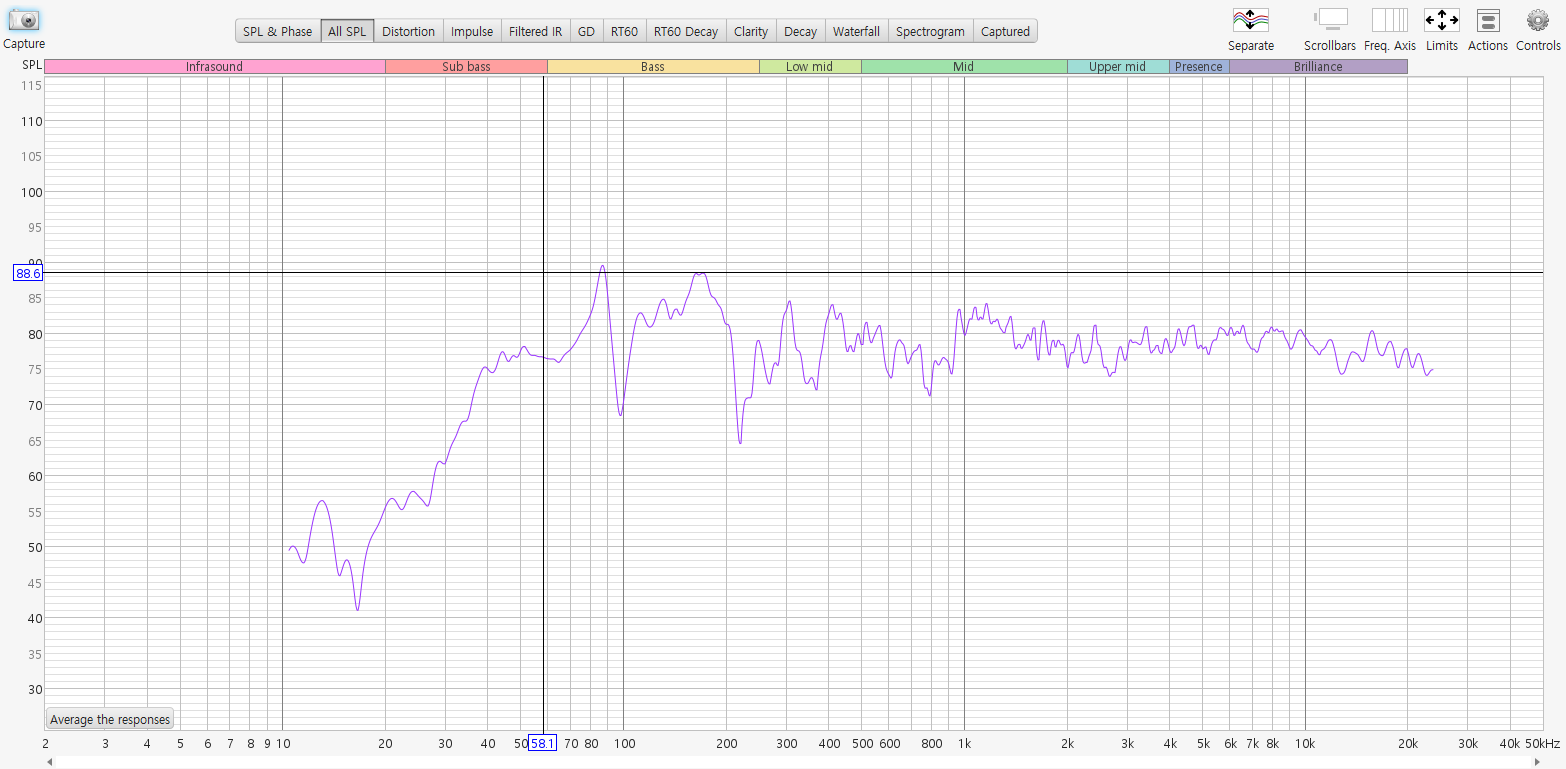This screenshot has width=1566, height=769.
Task: Click the 115 value on SPL axis
Action: 31,86
